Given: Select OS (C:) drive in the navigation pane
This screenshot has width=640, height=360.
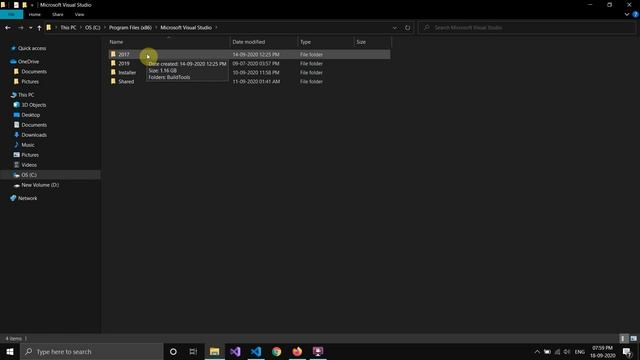Looking at the screenshot, I should (29, 175).
